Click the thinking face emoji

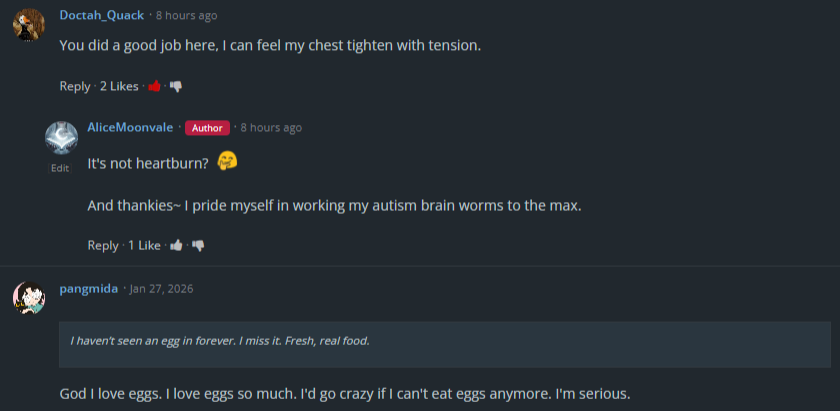[x=227, y=161]
